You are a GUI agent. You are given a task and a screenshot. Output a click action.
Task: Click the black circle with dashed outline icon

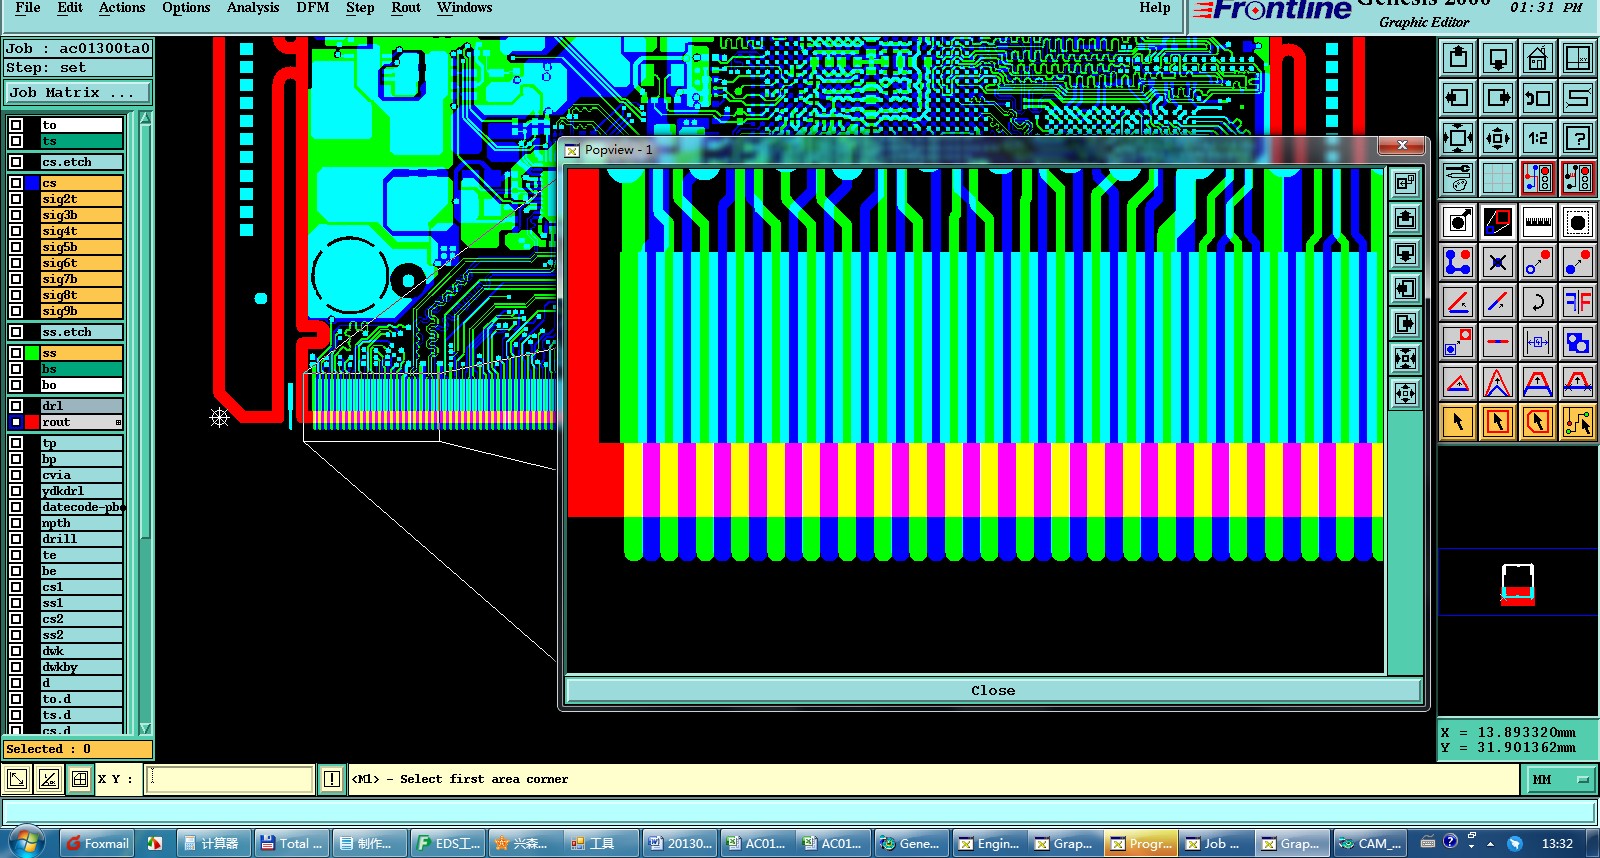tap(1578, 222)
